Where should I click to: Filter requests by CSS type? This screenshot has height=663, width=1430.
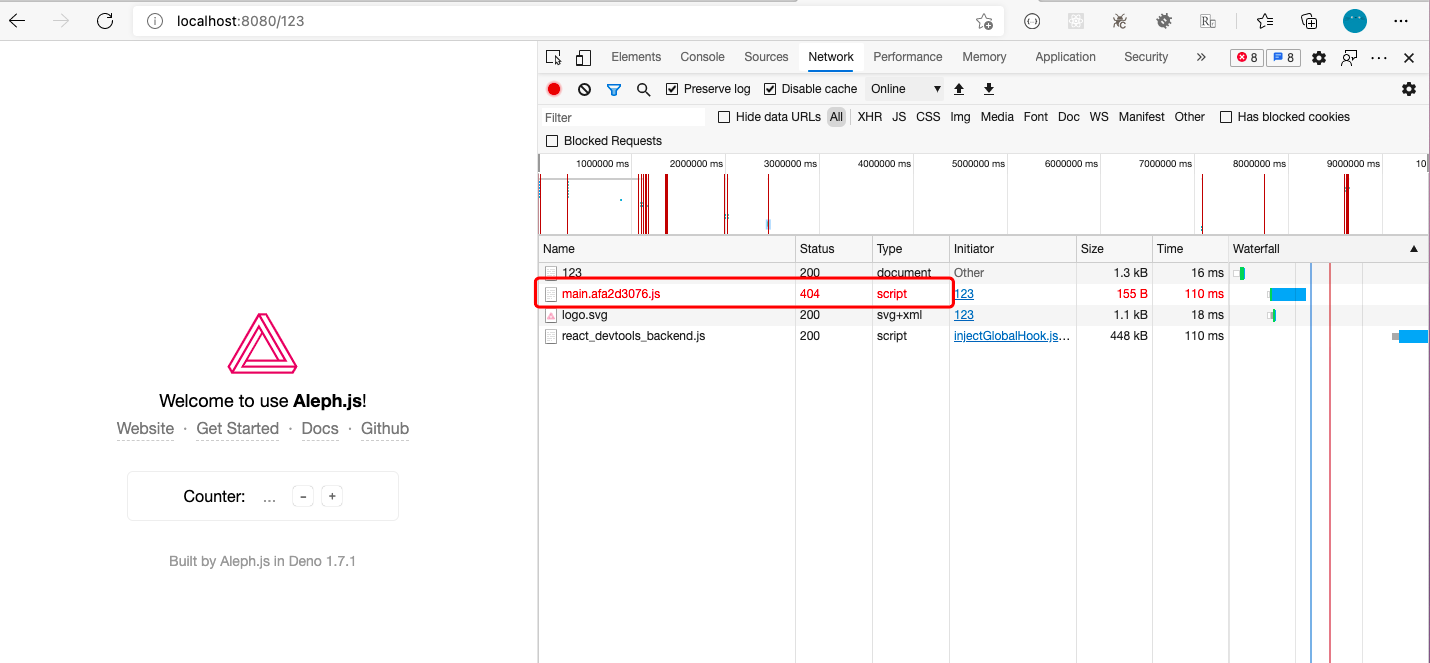(x=929, y=117)
